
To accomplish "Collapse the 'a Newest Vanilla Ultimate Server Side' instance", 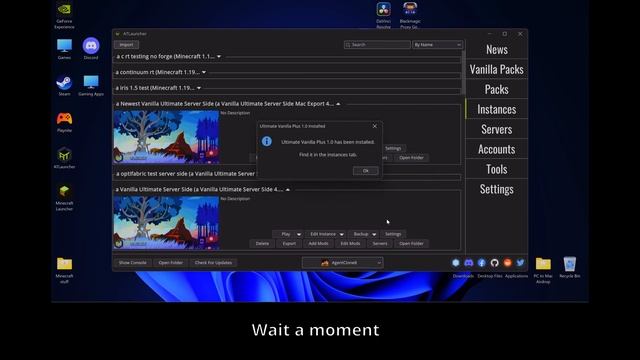I will (x=338, y=104).
